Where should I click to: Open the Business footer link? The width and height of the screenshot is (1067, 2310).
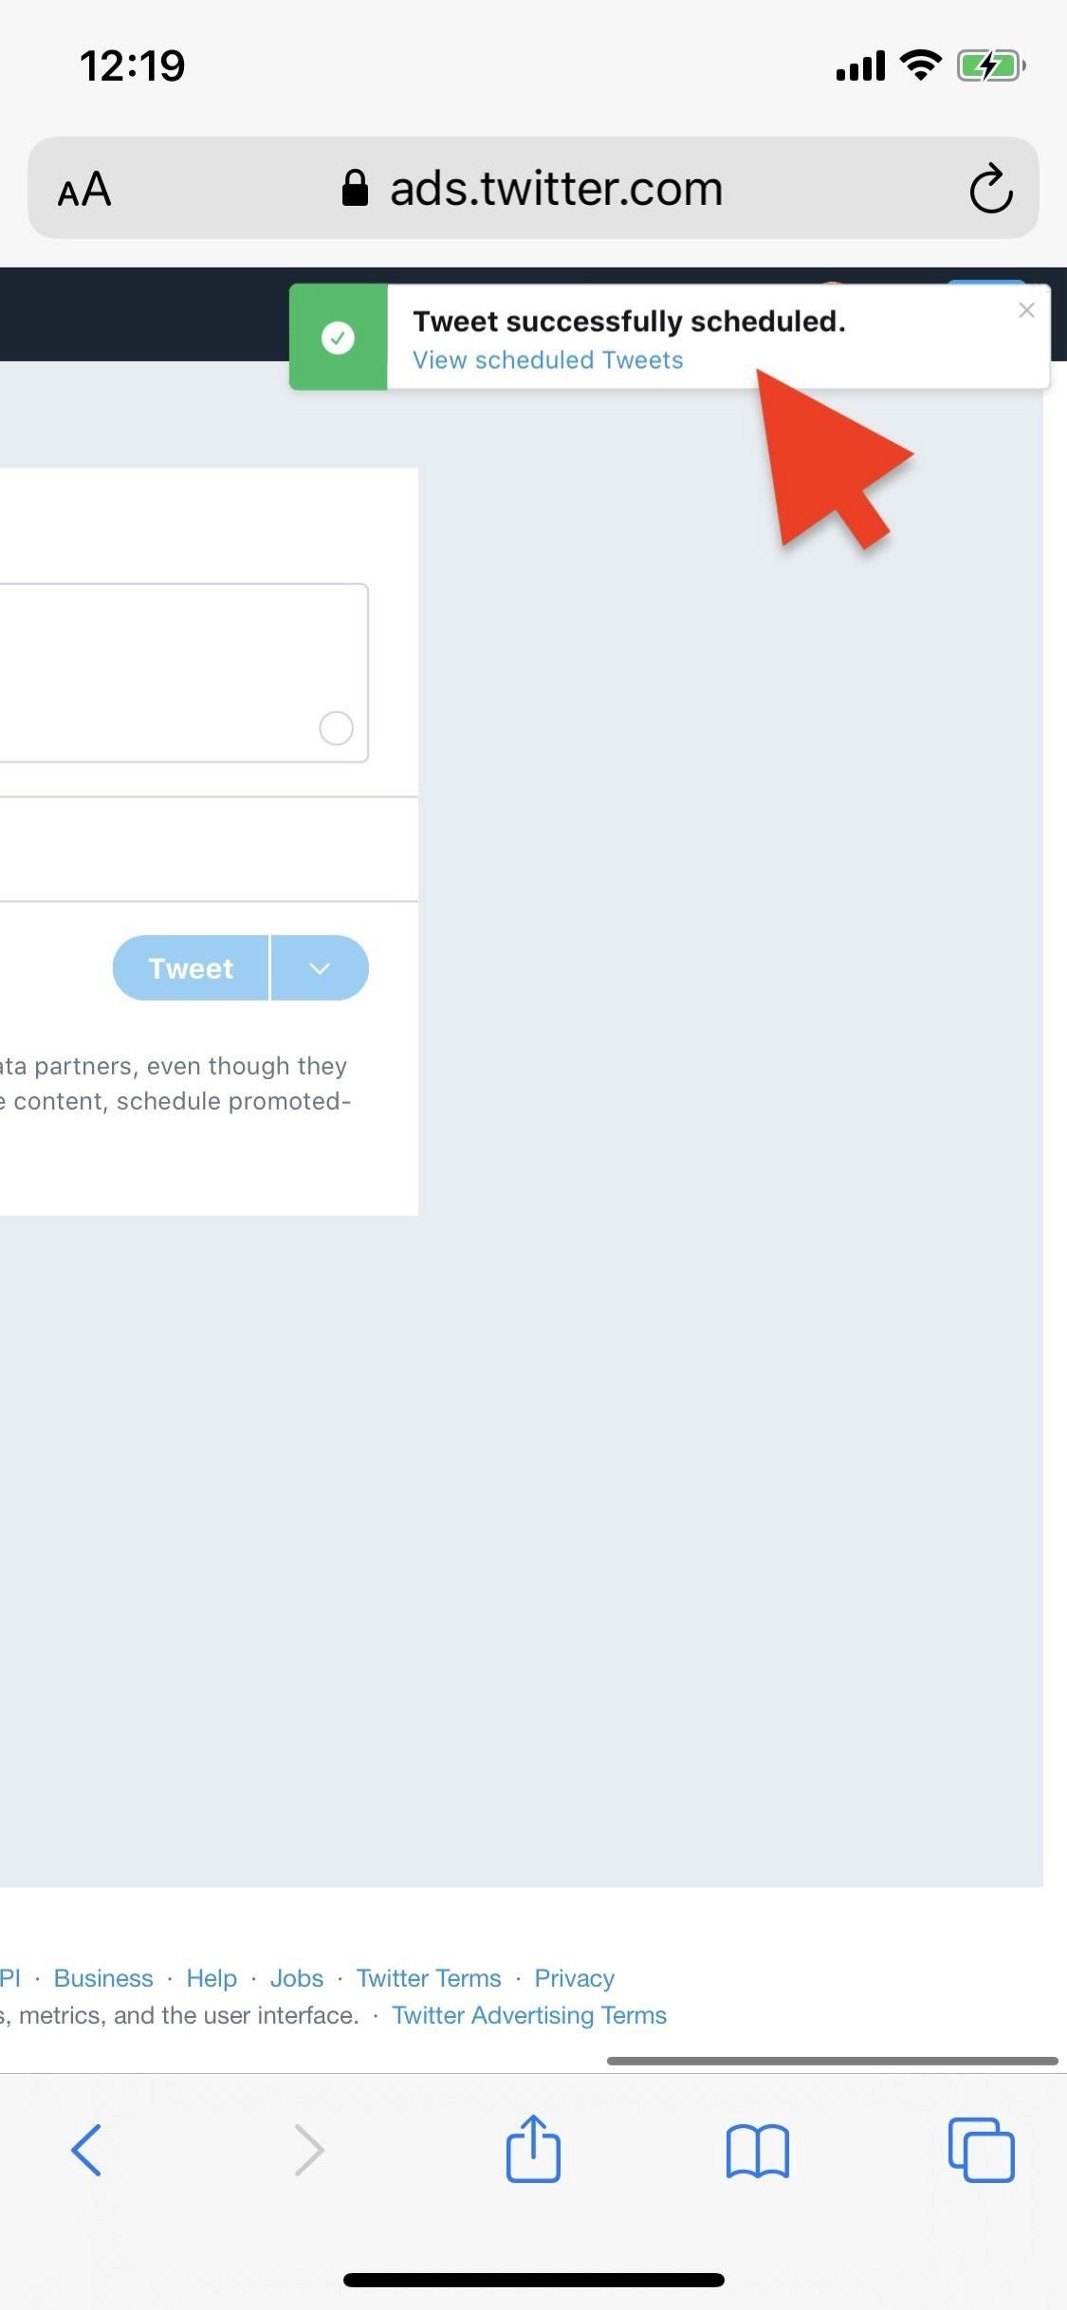pos(103,1978)
